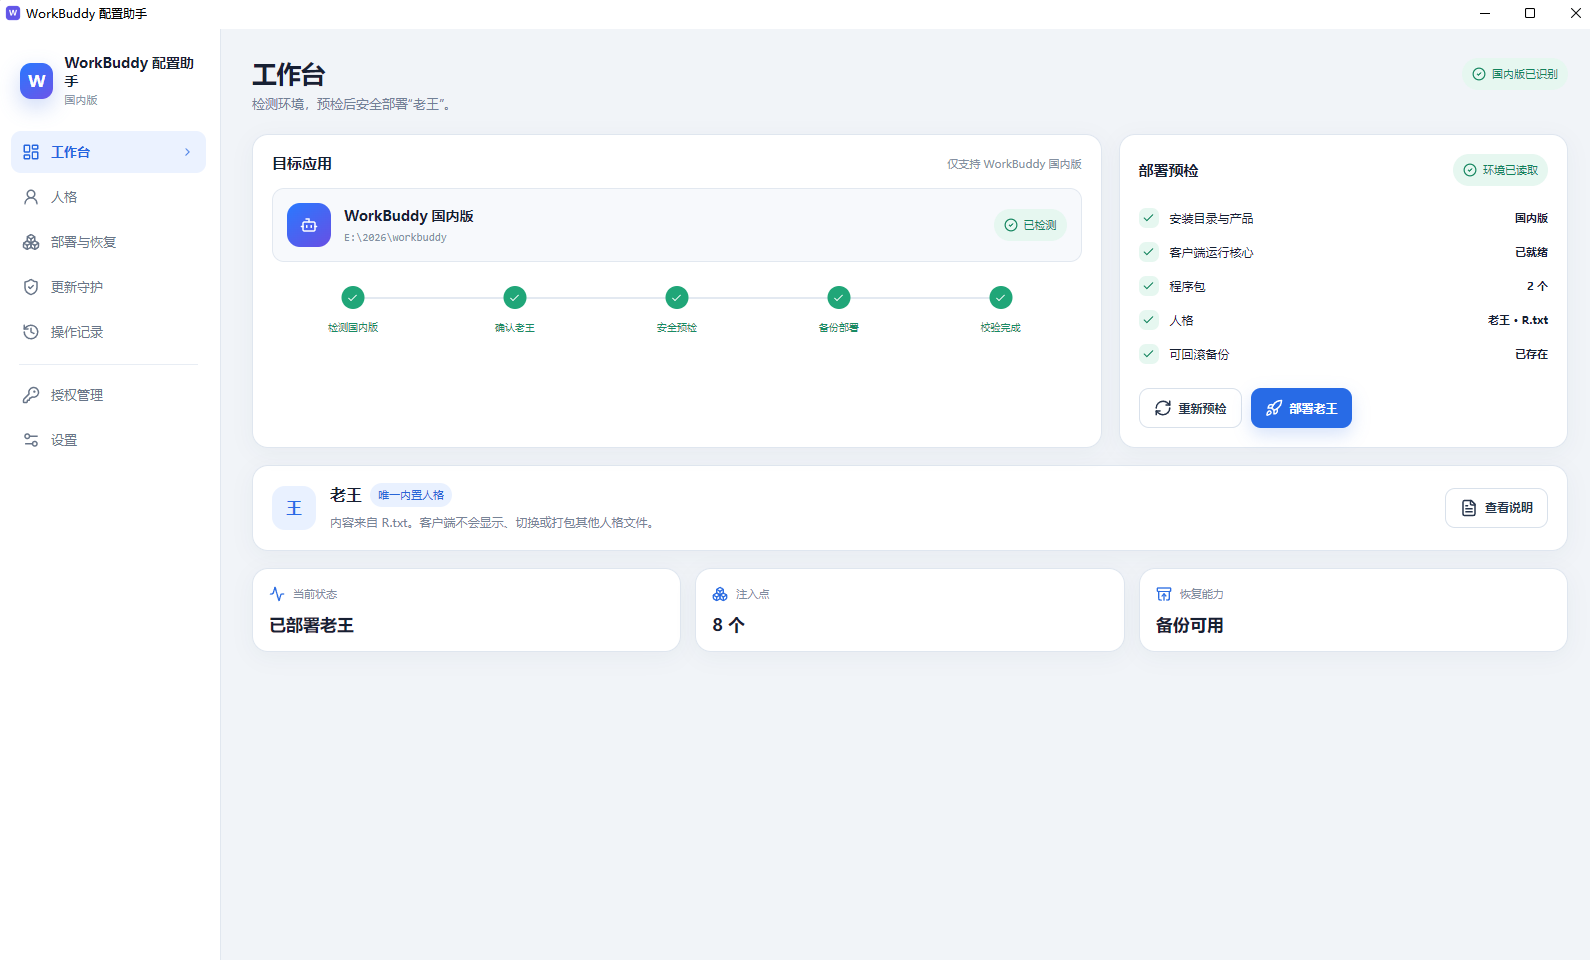
Task: Click the icon next to 注入点
Action: click(x=720, y=594)
